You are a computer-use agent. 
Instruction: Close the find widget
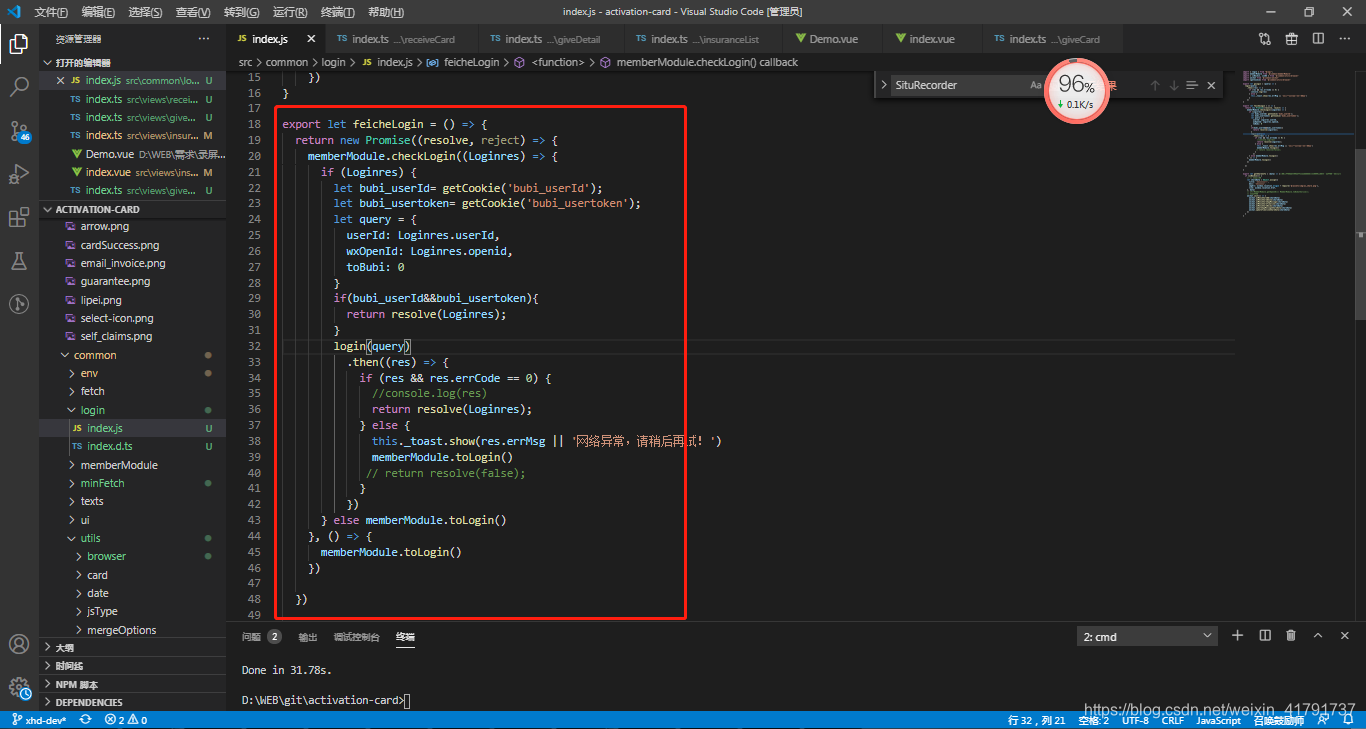(x=1211, y=85)
